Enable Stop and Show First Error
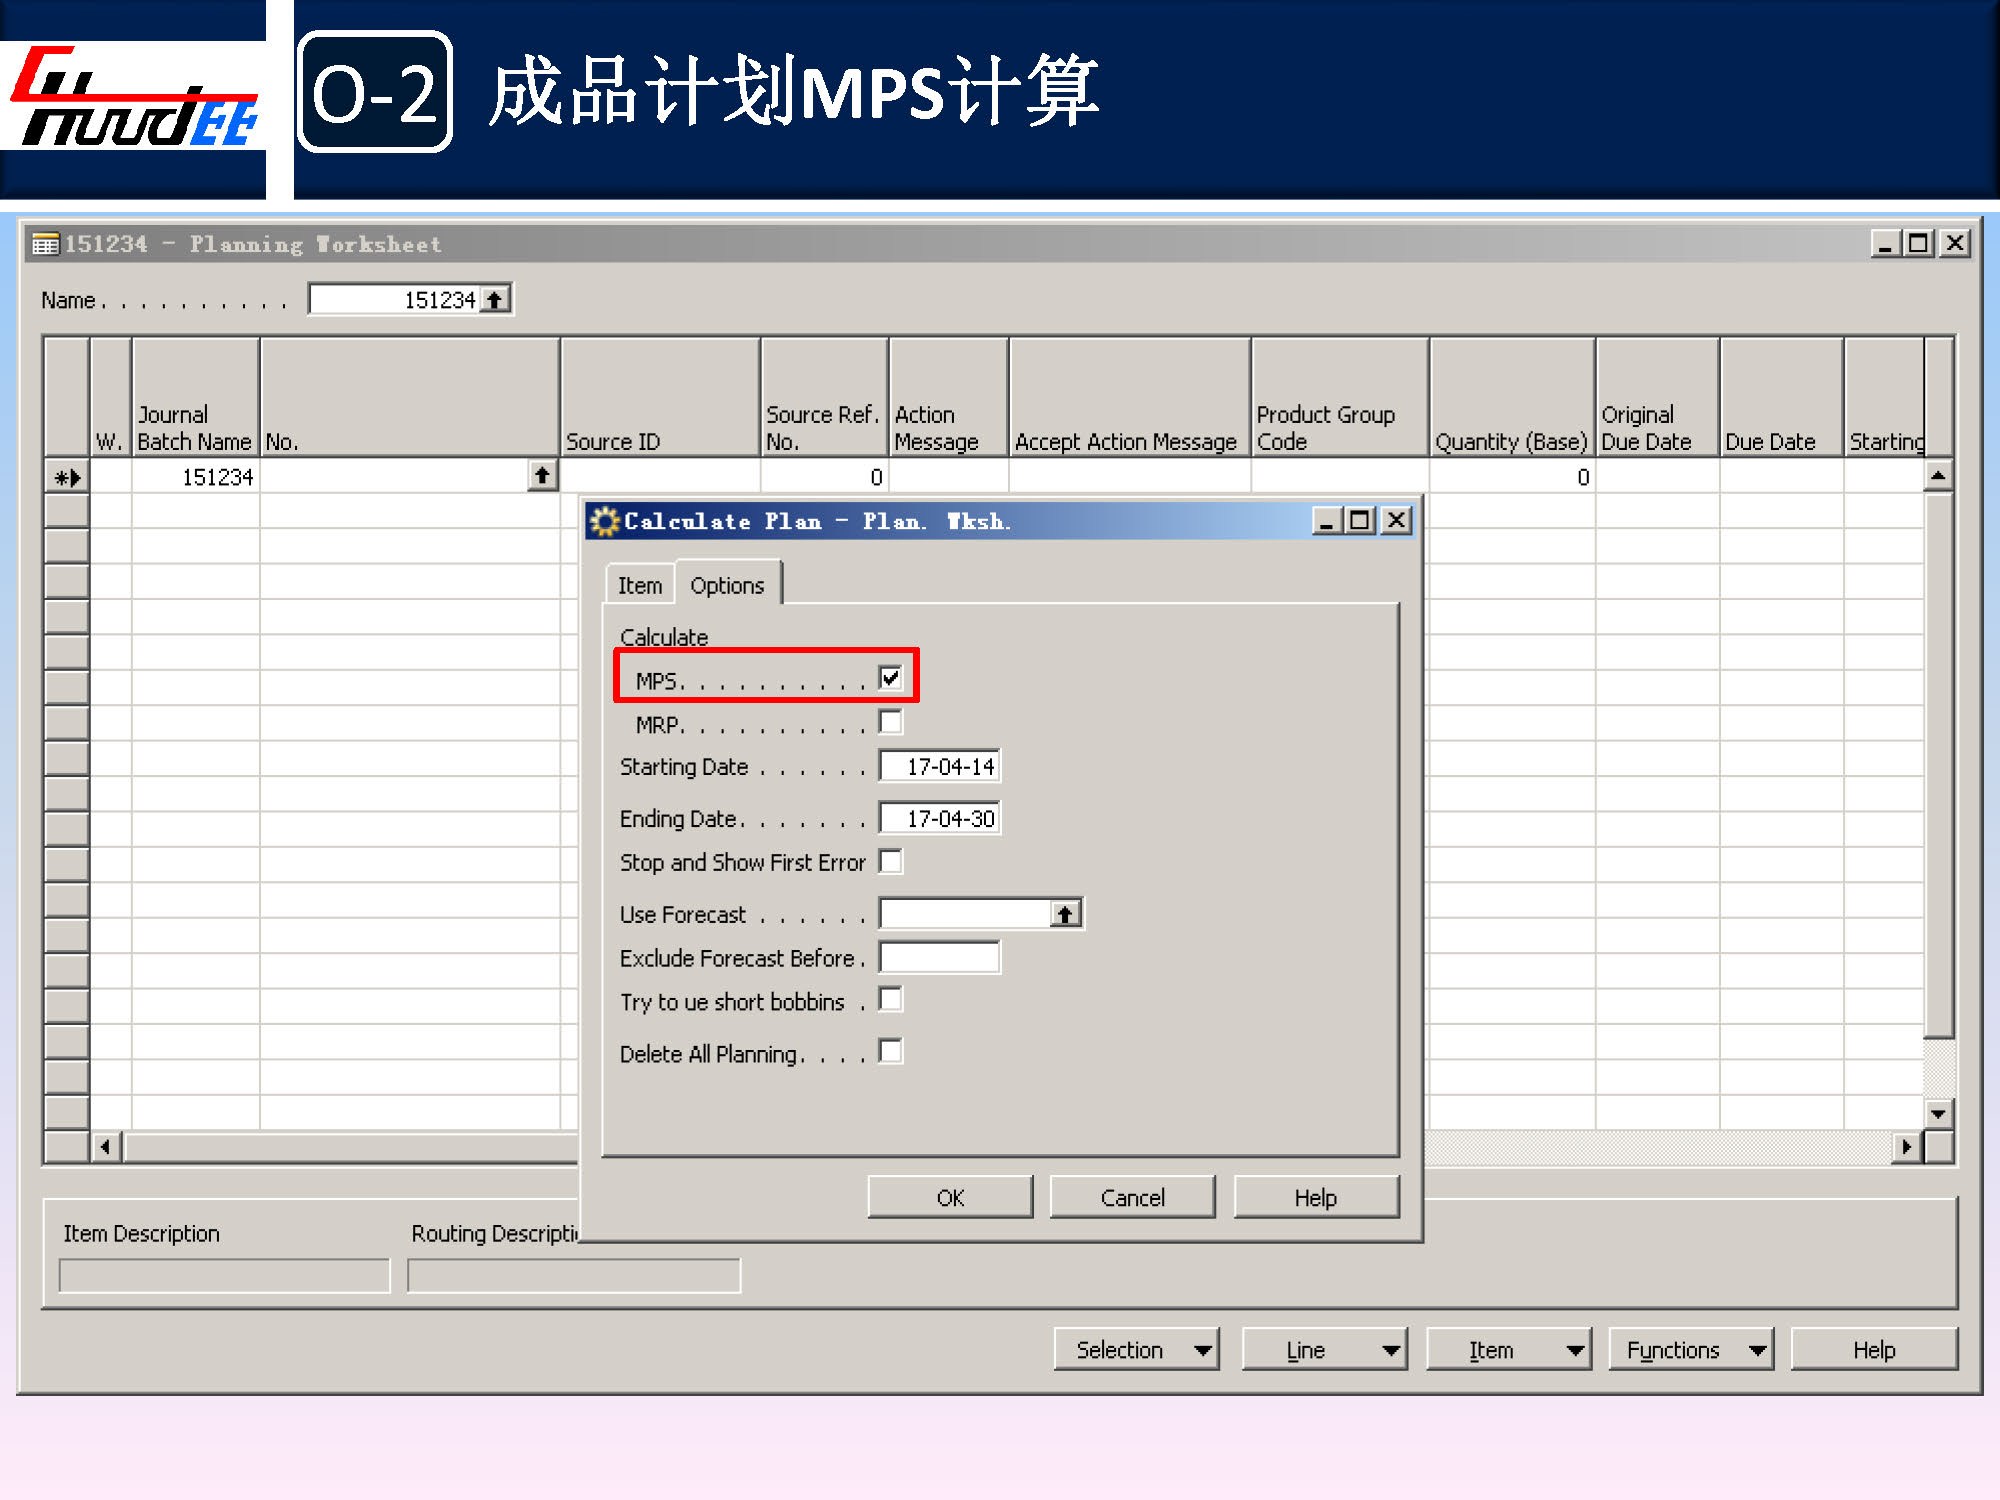This screenshot has width=2000, height=1500. tap(890, 862)
